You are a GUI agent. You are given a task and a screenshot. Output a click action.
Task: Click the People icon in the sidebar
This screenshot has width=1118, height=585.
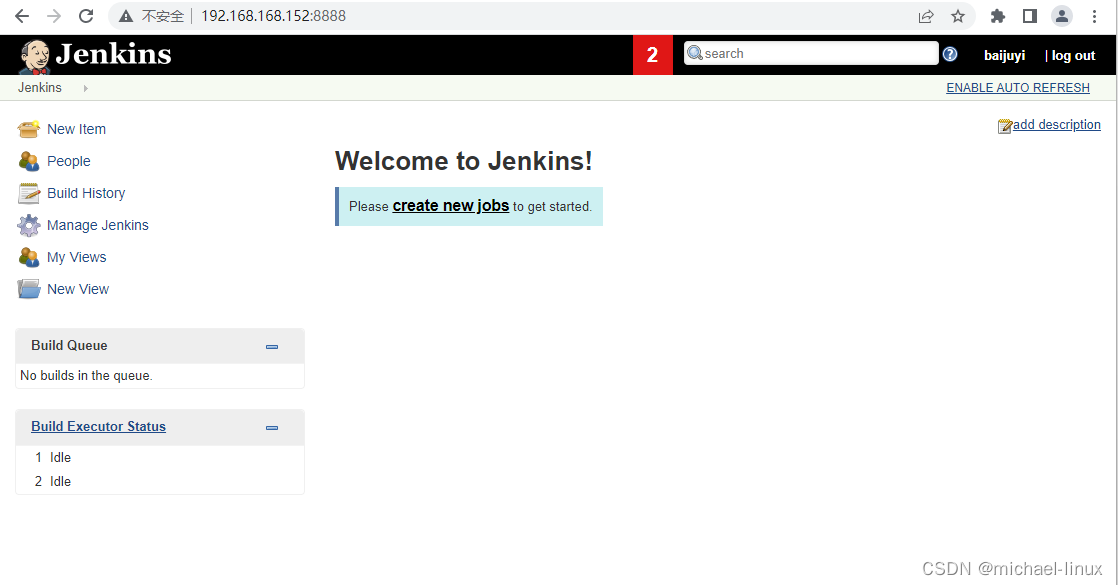(x=29, y=161)
